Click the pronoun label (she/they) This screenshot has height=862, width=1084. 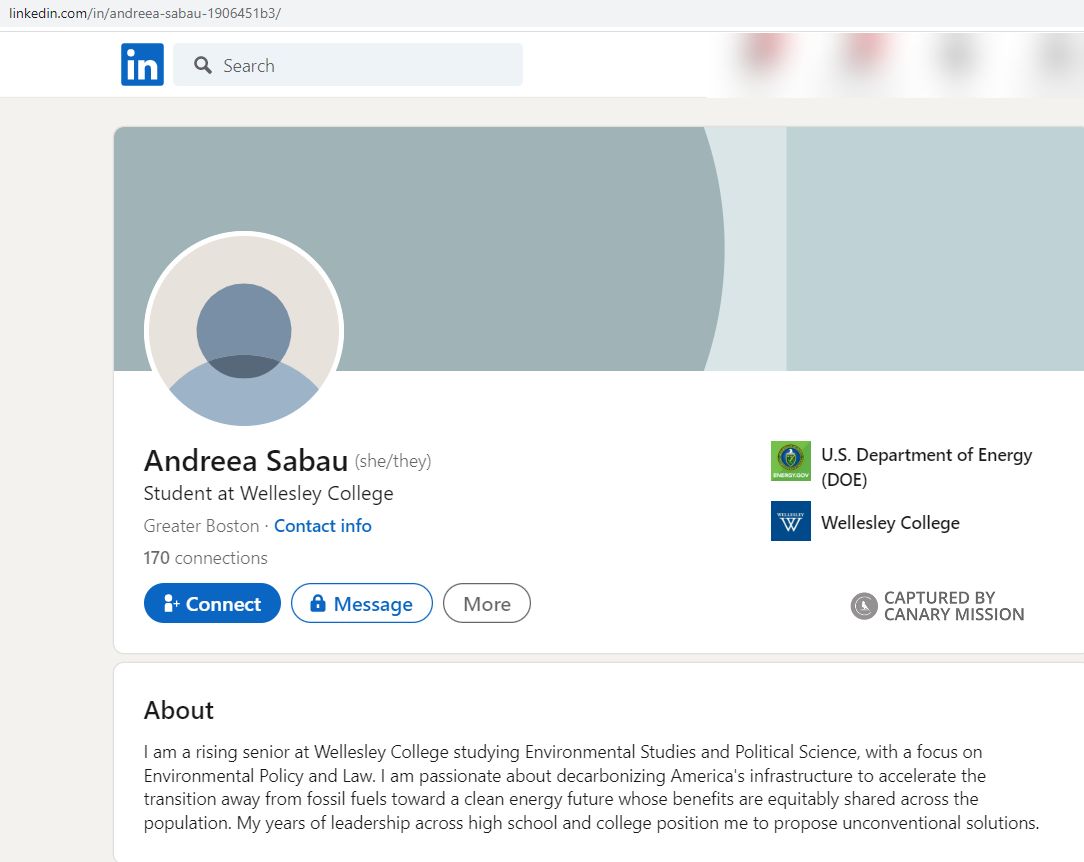[x=392, y=461]
